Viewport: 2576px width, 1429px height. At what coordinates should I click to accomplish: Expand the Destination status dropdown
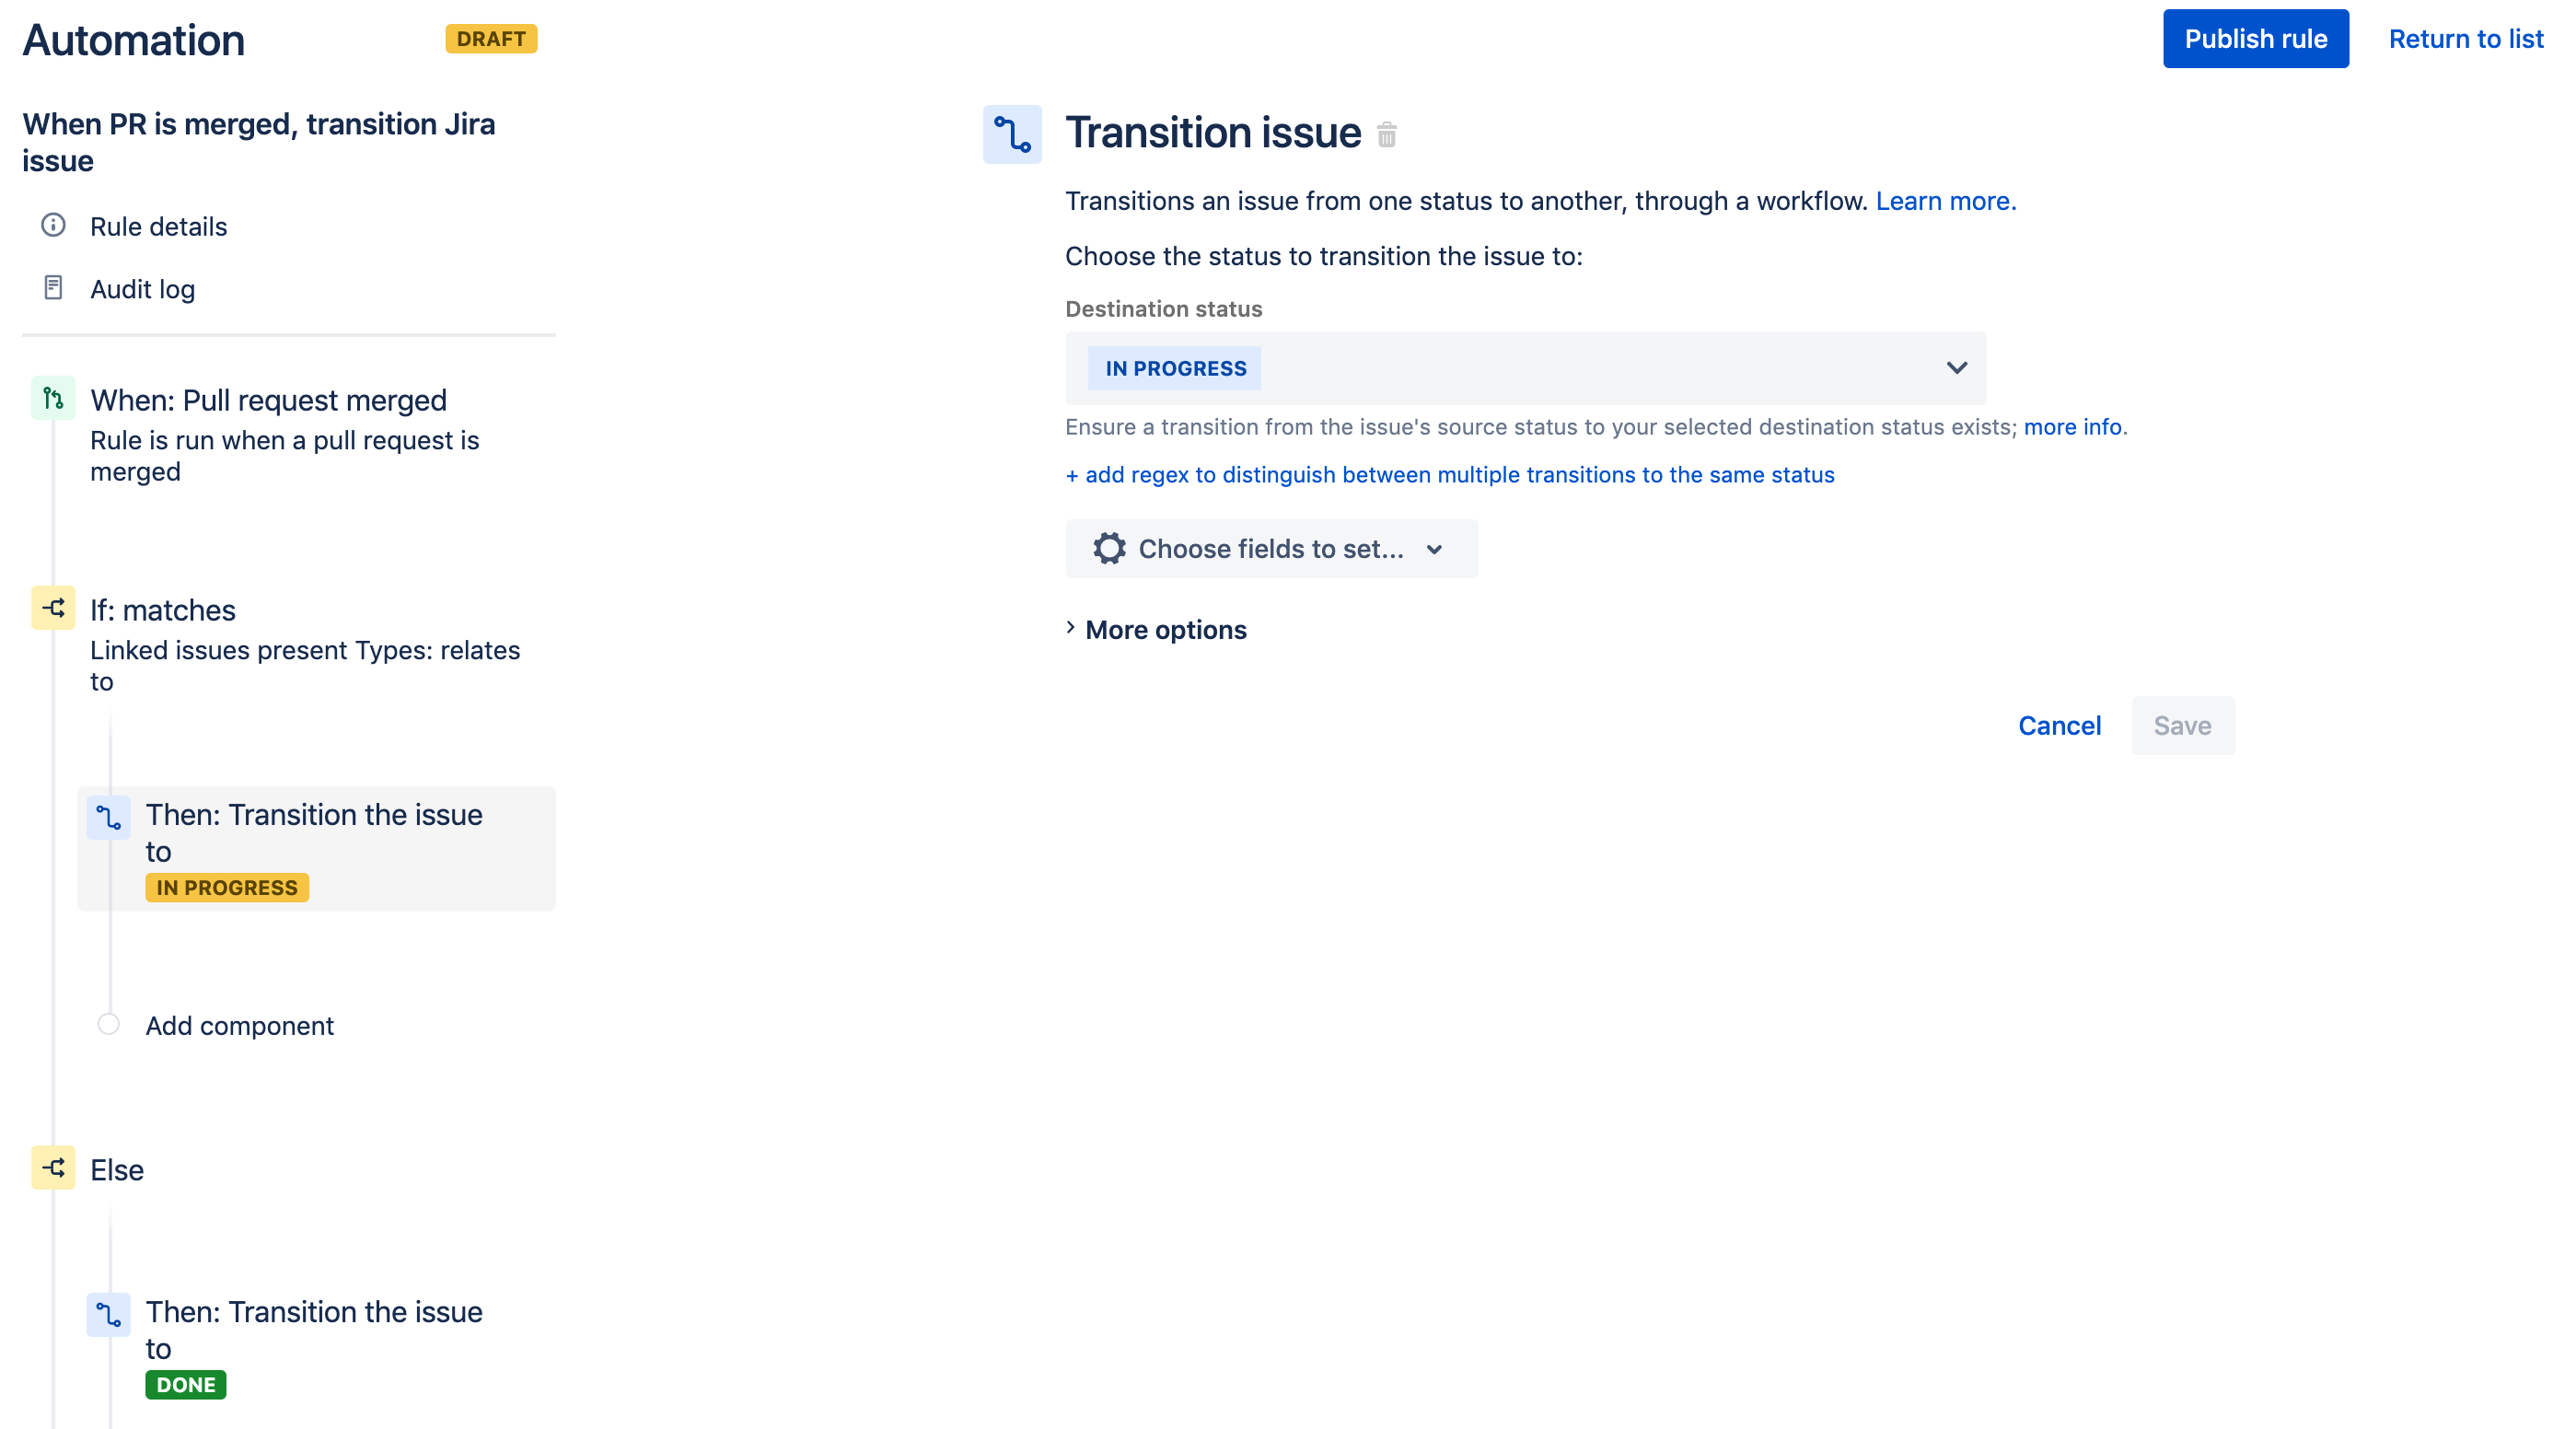[x=1955, y=367]
